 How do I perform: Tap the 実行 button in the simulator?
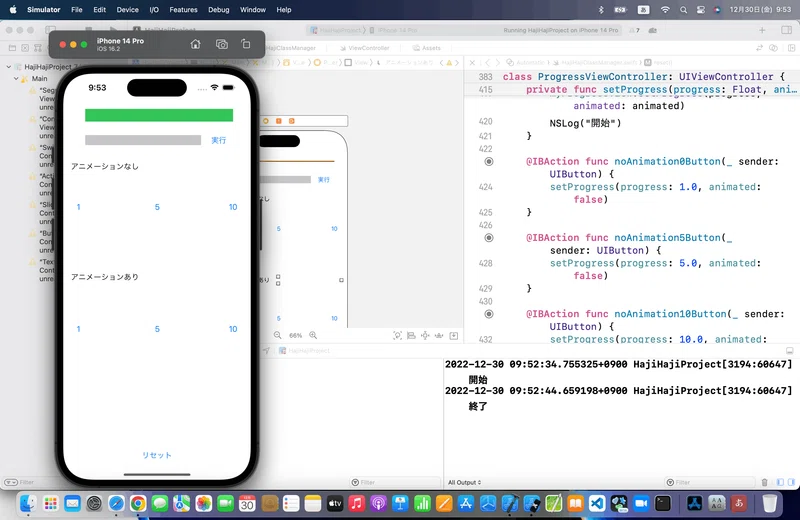219,140
